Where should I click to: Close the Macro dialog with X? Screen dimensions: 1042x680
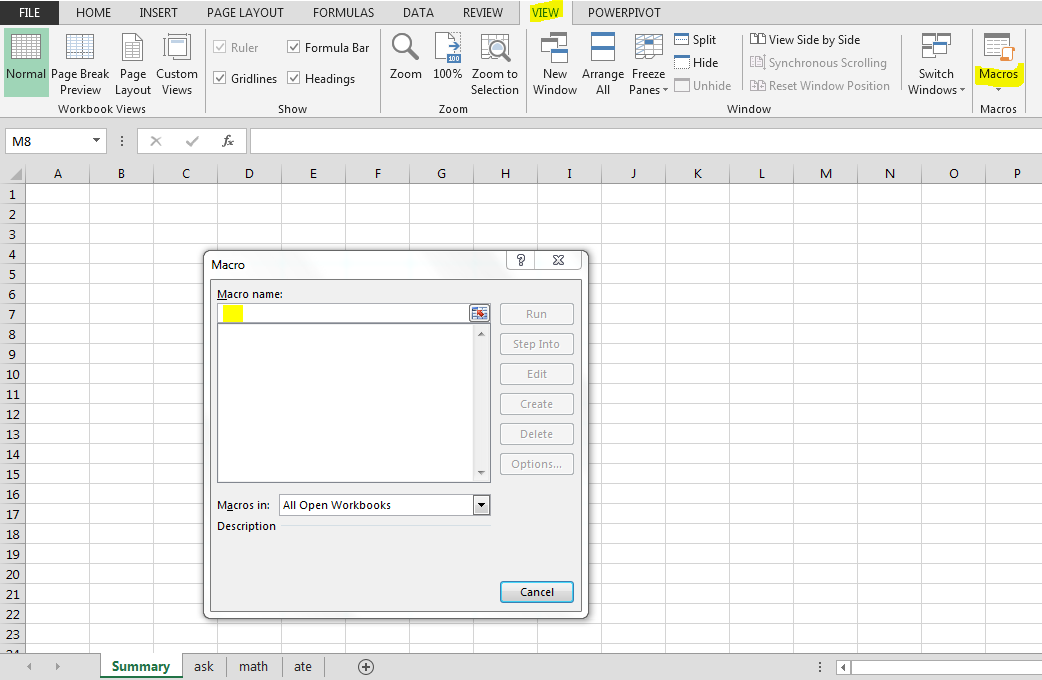(x=558, y=261)
